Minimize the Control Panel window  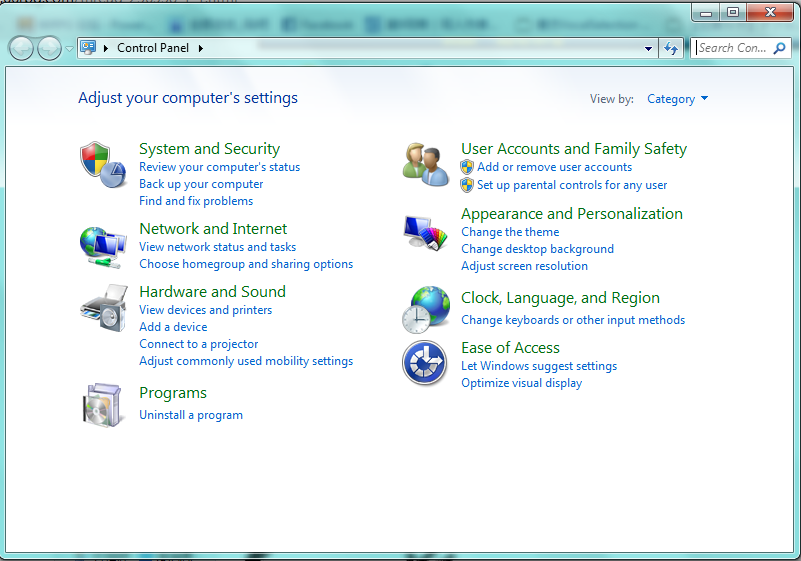click(x=706, y=12)
